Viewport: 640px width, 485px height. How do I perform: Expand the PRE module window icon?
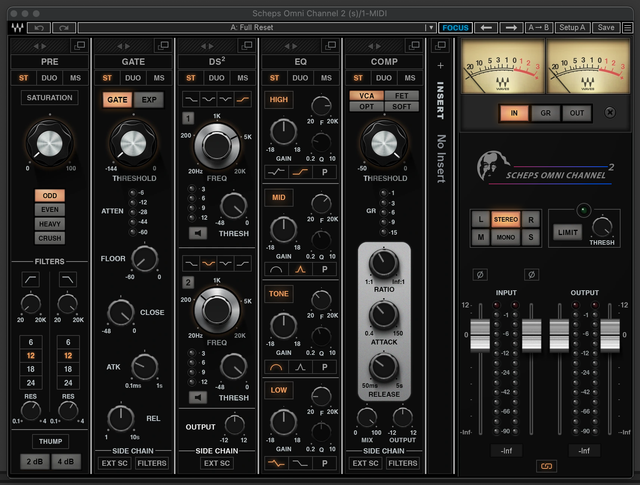(80, 45)
